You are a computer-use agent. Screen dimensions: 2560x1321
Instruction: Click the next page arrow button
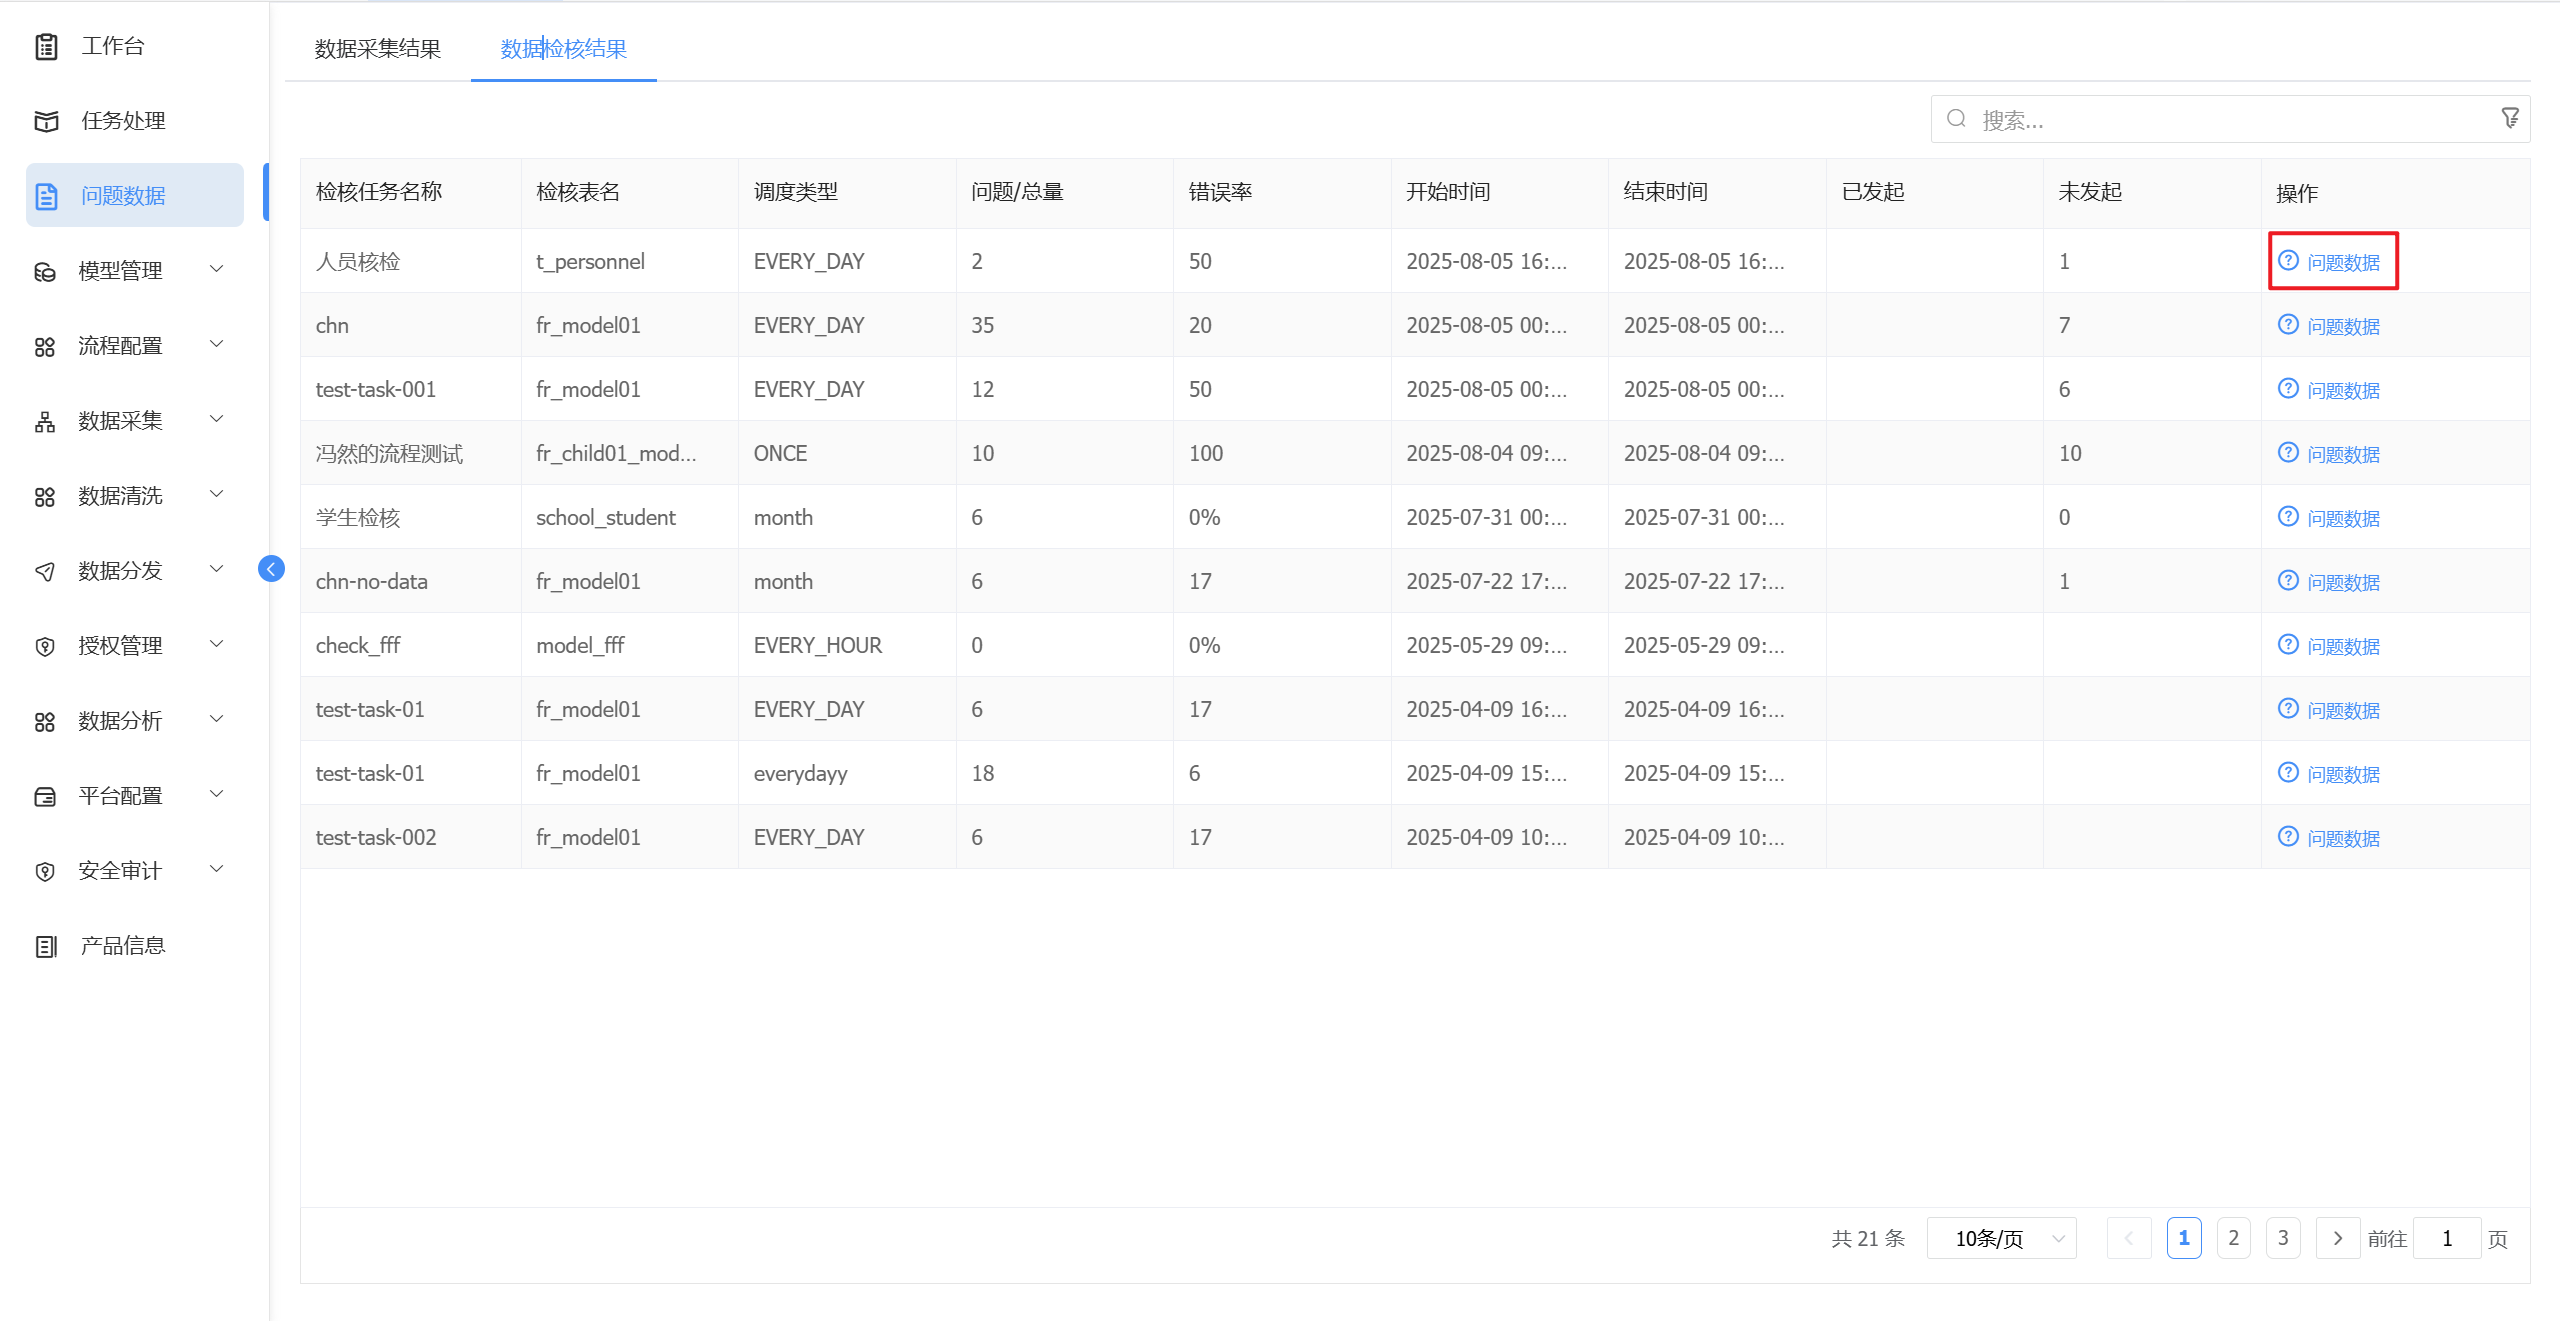[x=2337, y=1238]
